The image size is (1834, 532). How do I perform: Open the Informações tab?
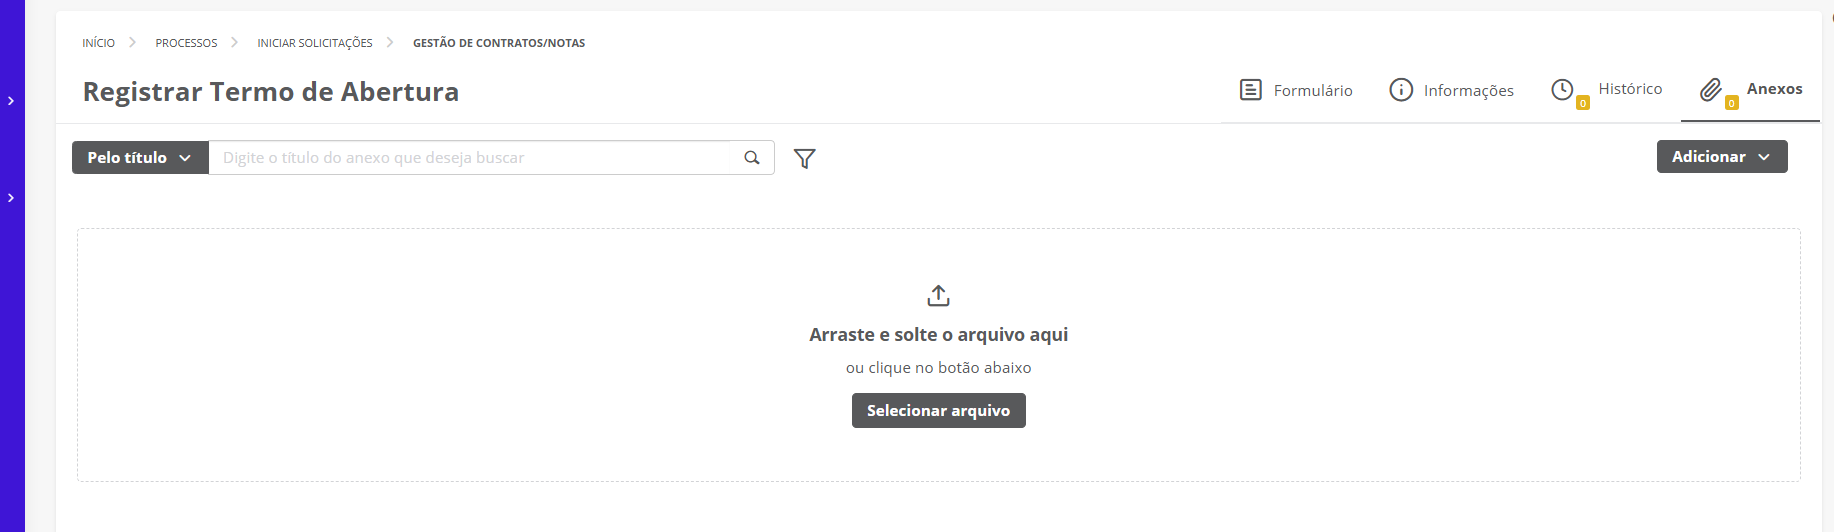[x=1468, y=91]
